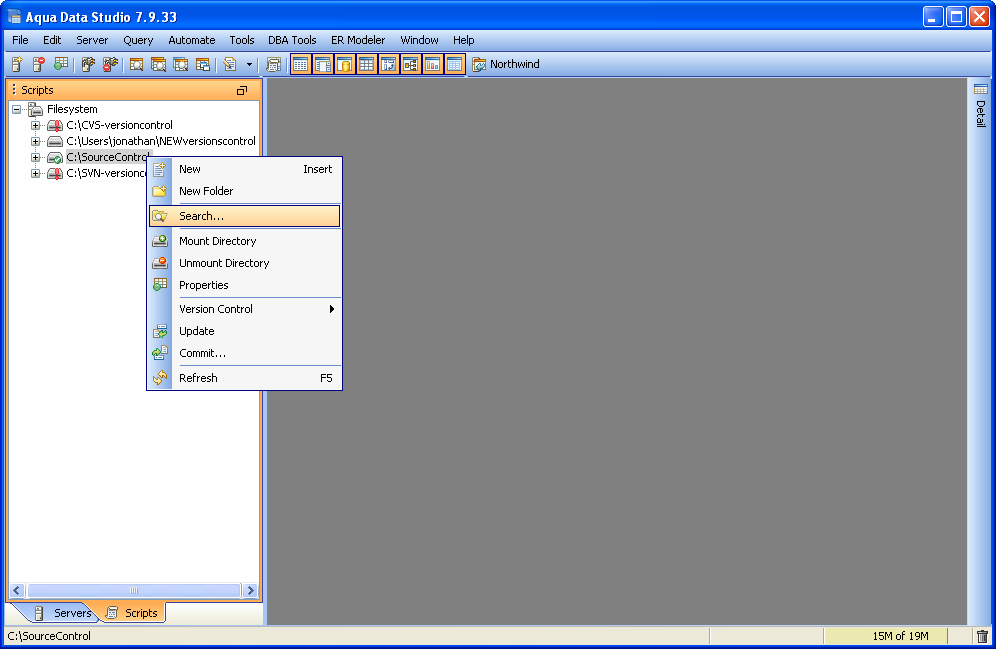Open the Automate menu
This screenshot has height=649, width=996.
(192, 40)
